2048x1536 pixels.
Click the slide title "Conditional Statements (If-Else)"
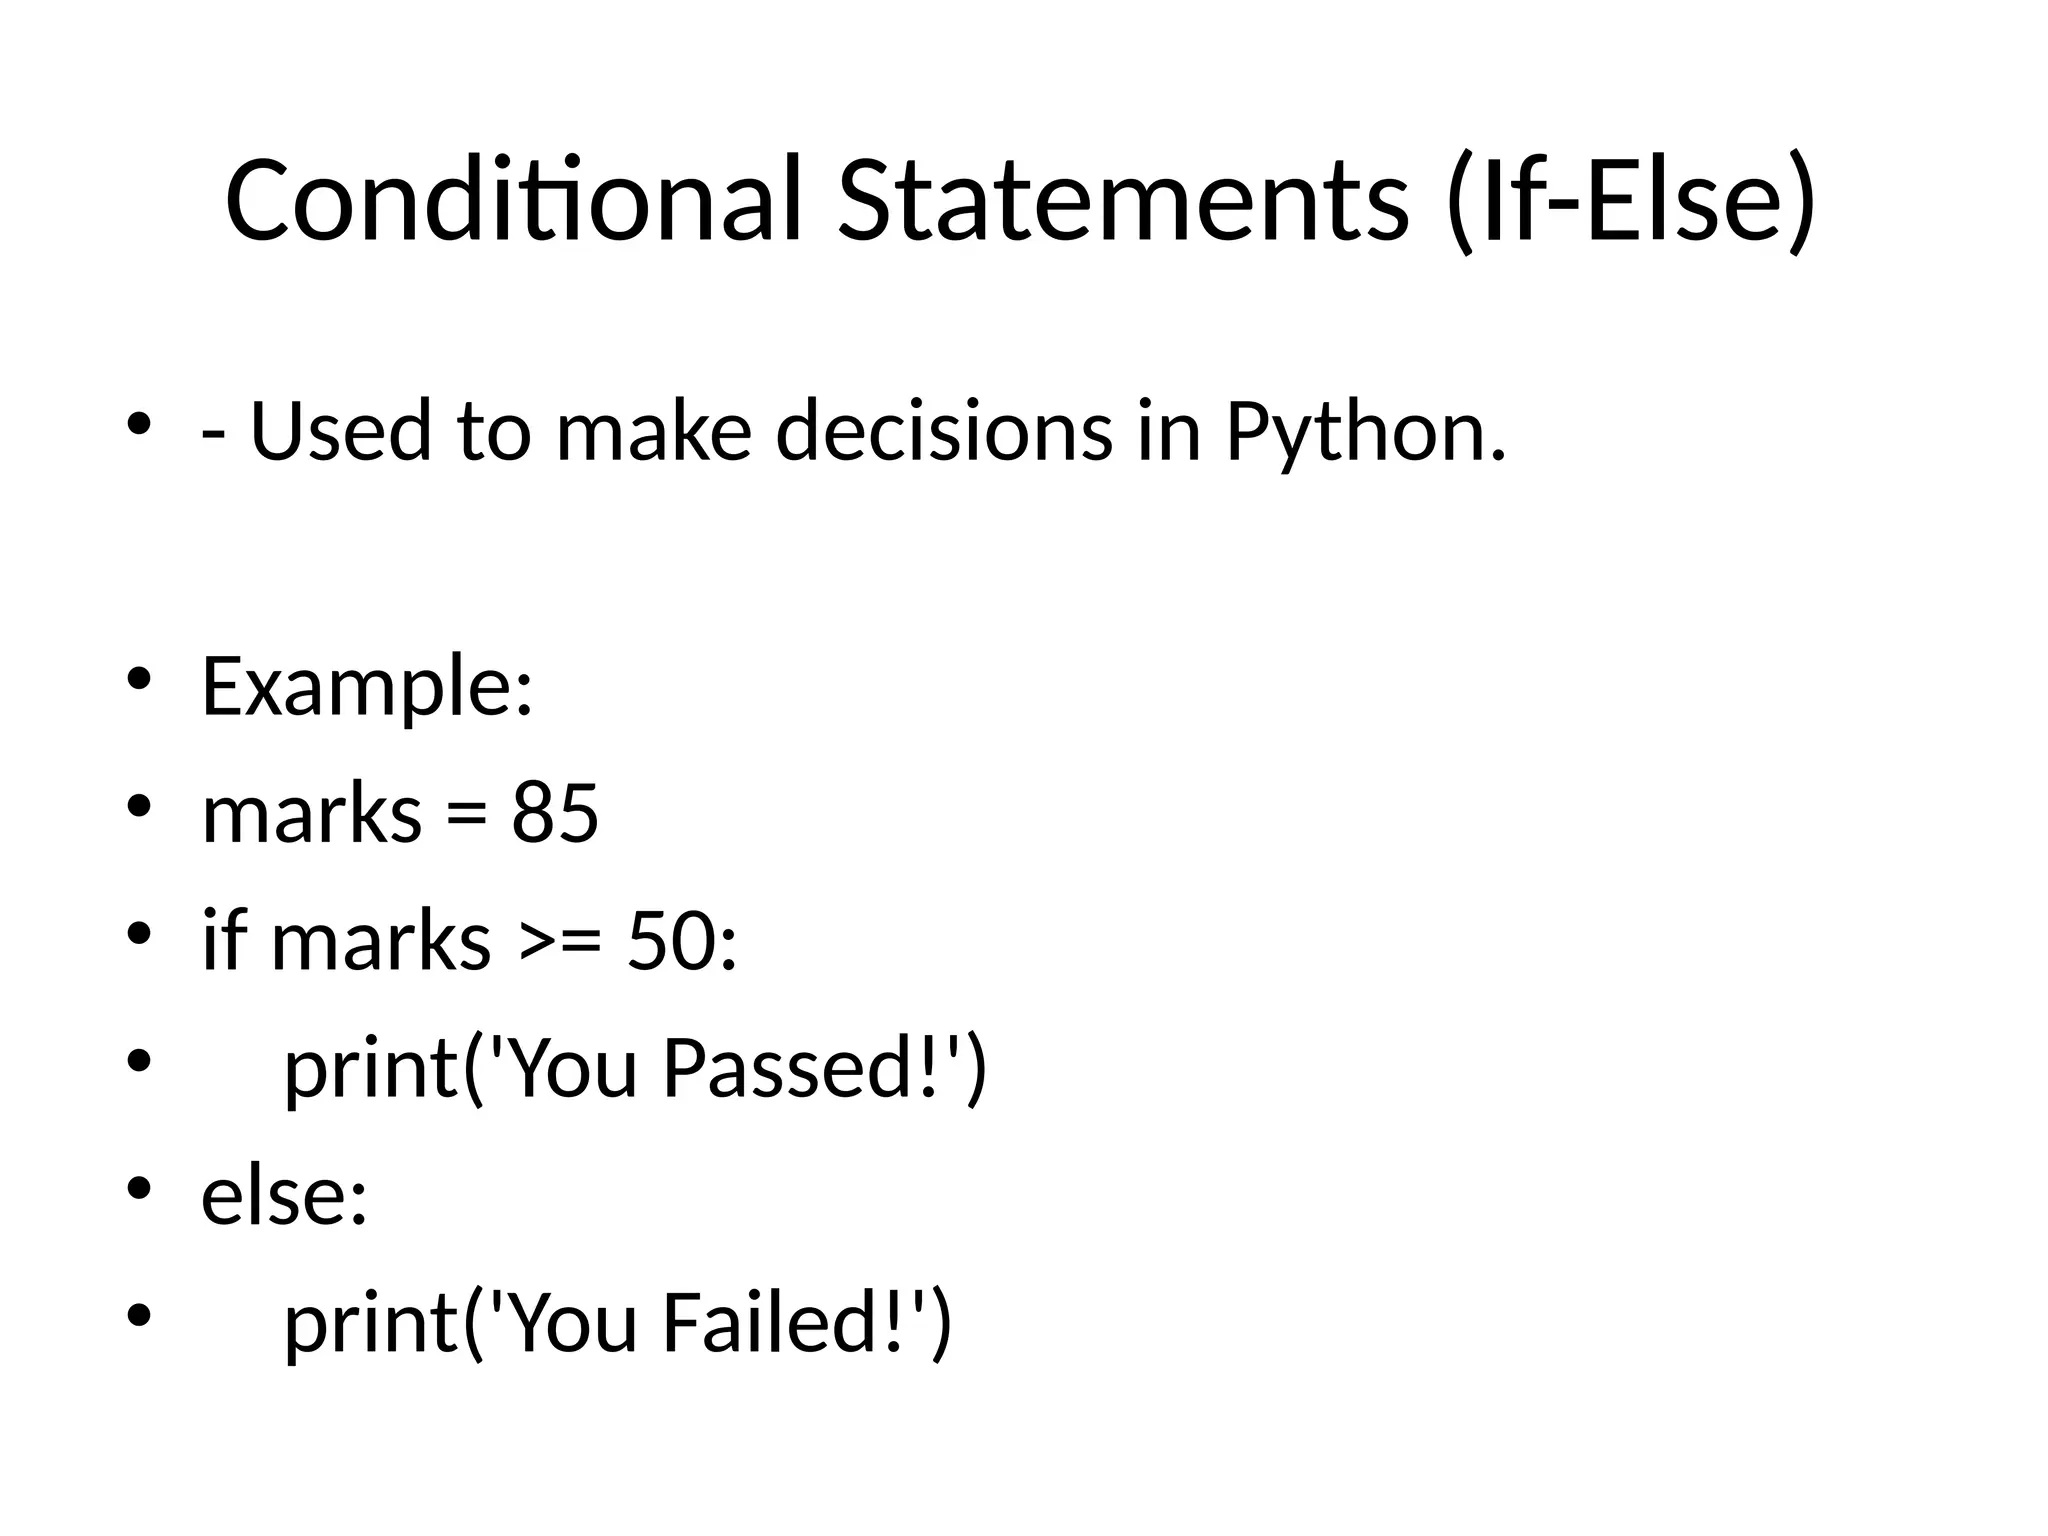(1020, 200)
